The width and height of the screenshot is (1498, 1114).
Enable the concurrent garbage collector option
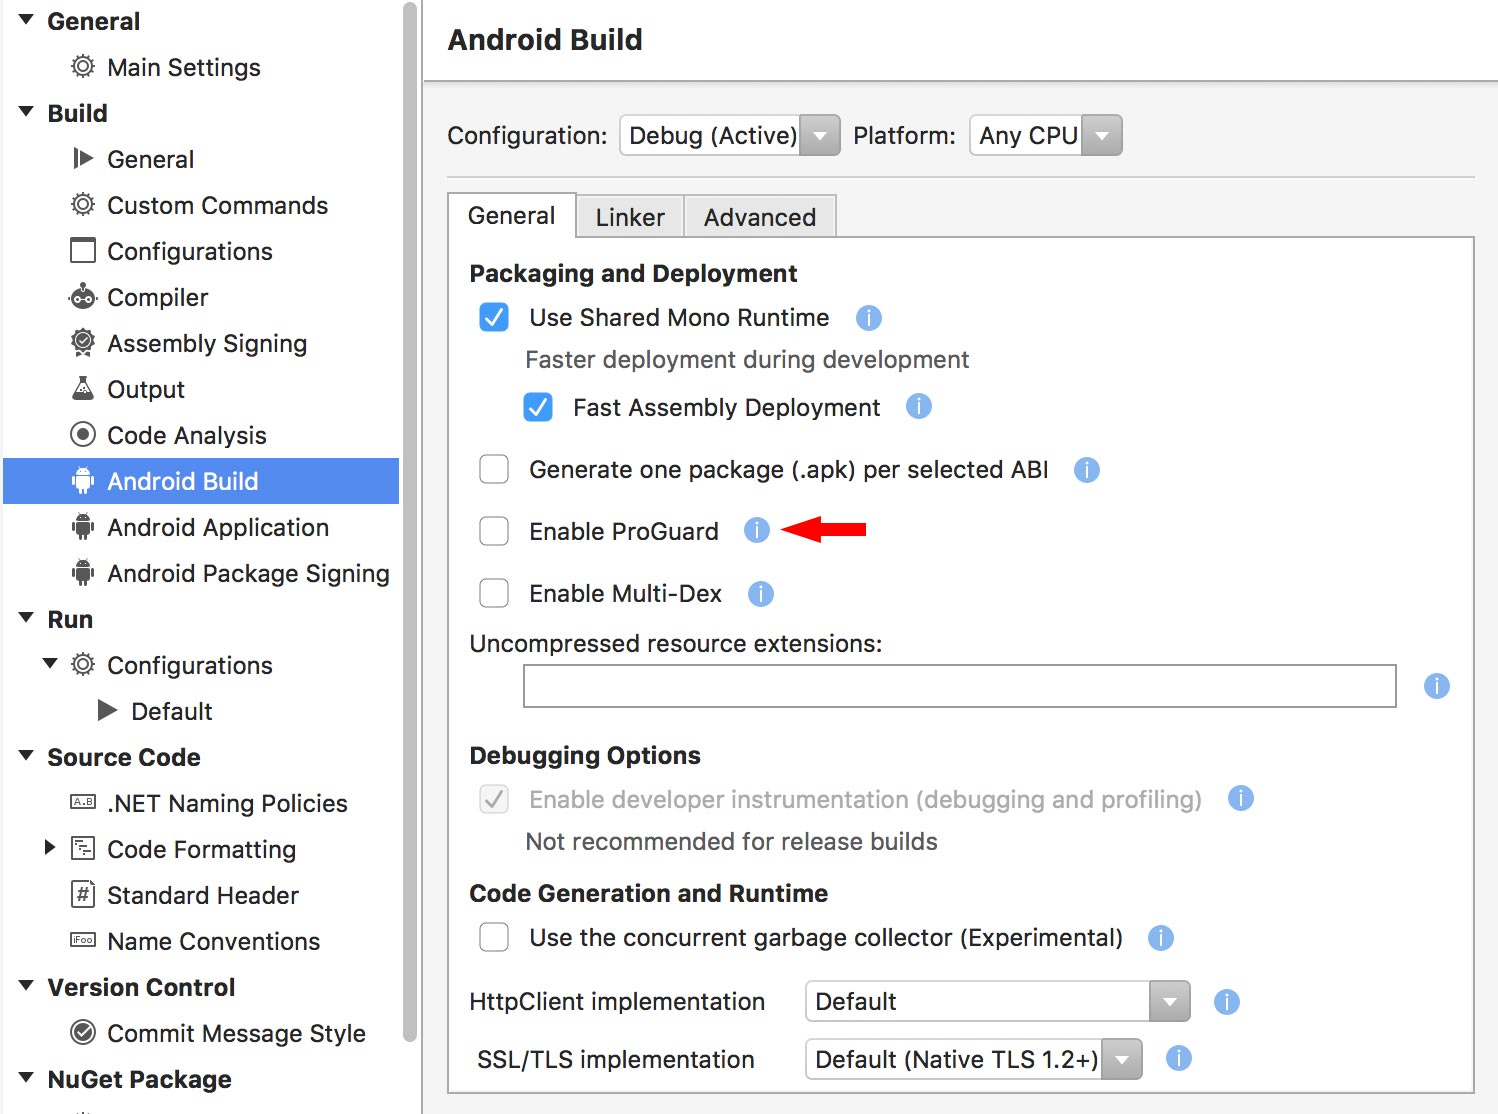click(494, 937)
